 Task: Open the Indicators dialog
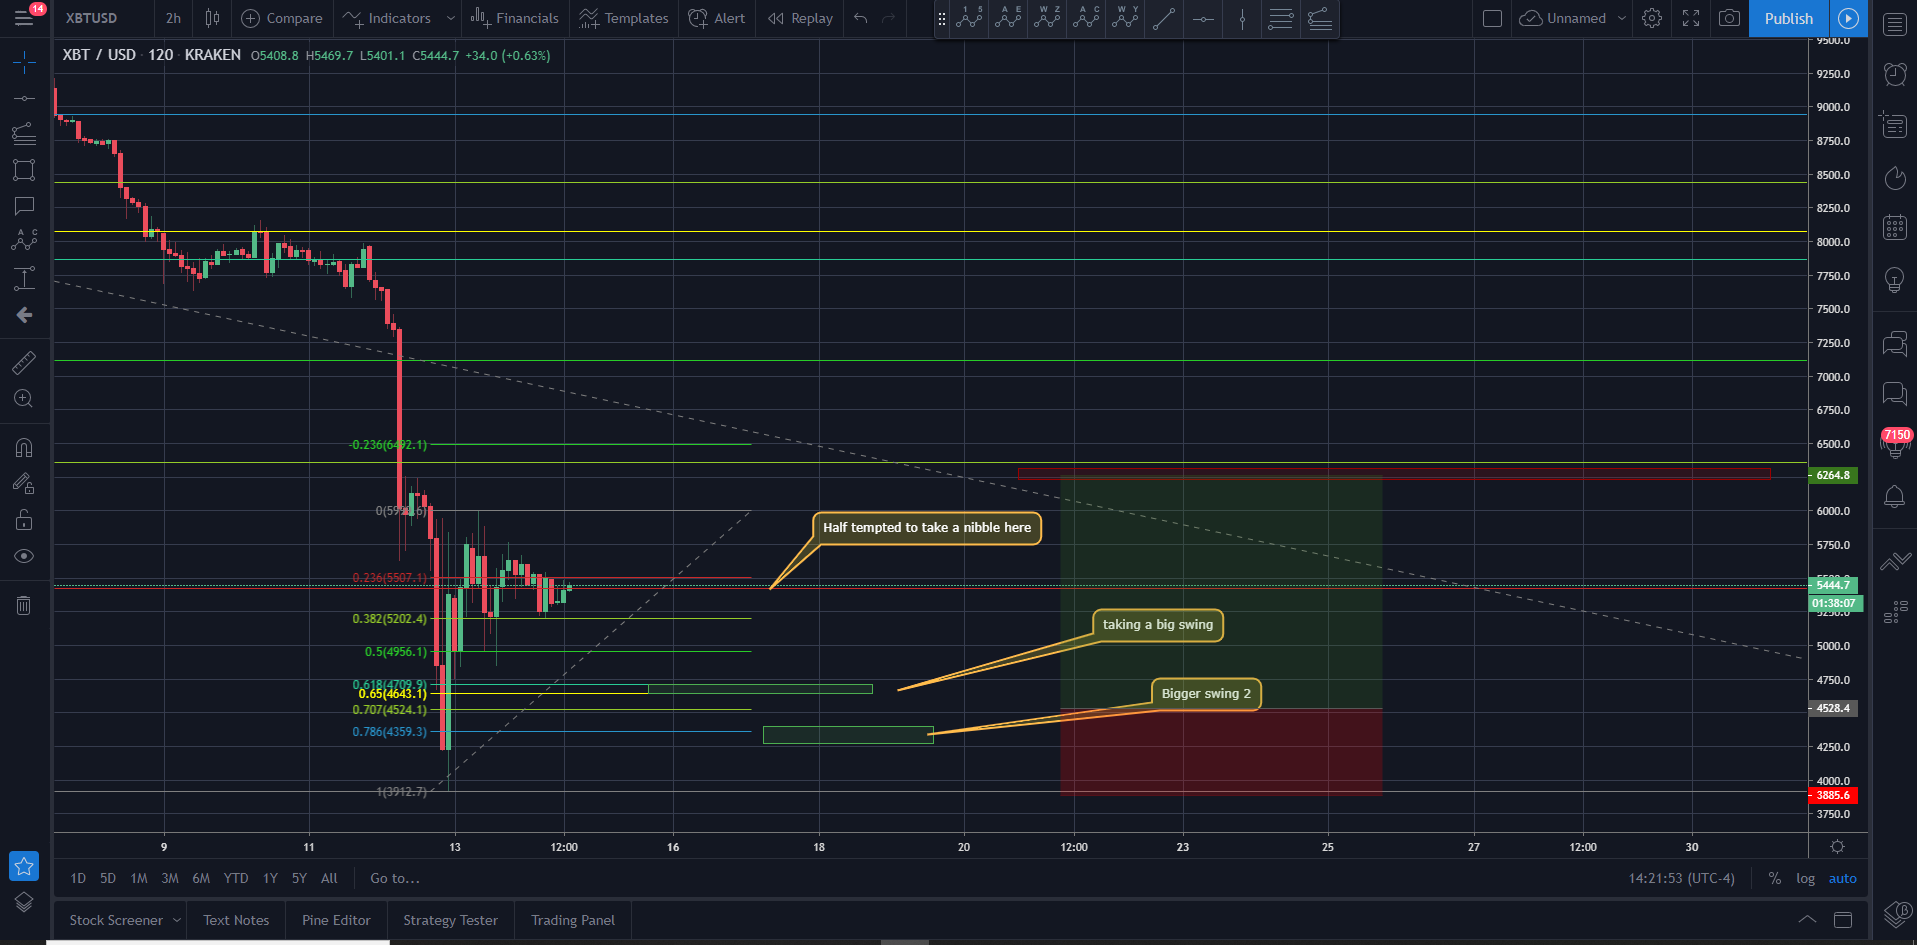(x=387, y=18)
